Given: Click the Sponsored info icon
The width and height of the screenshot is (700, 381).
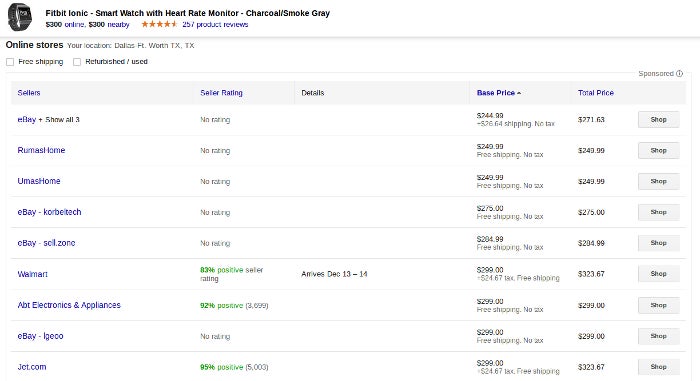Looking at the screenshot, I should 679,74.
